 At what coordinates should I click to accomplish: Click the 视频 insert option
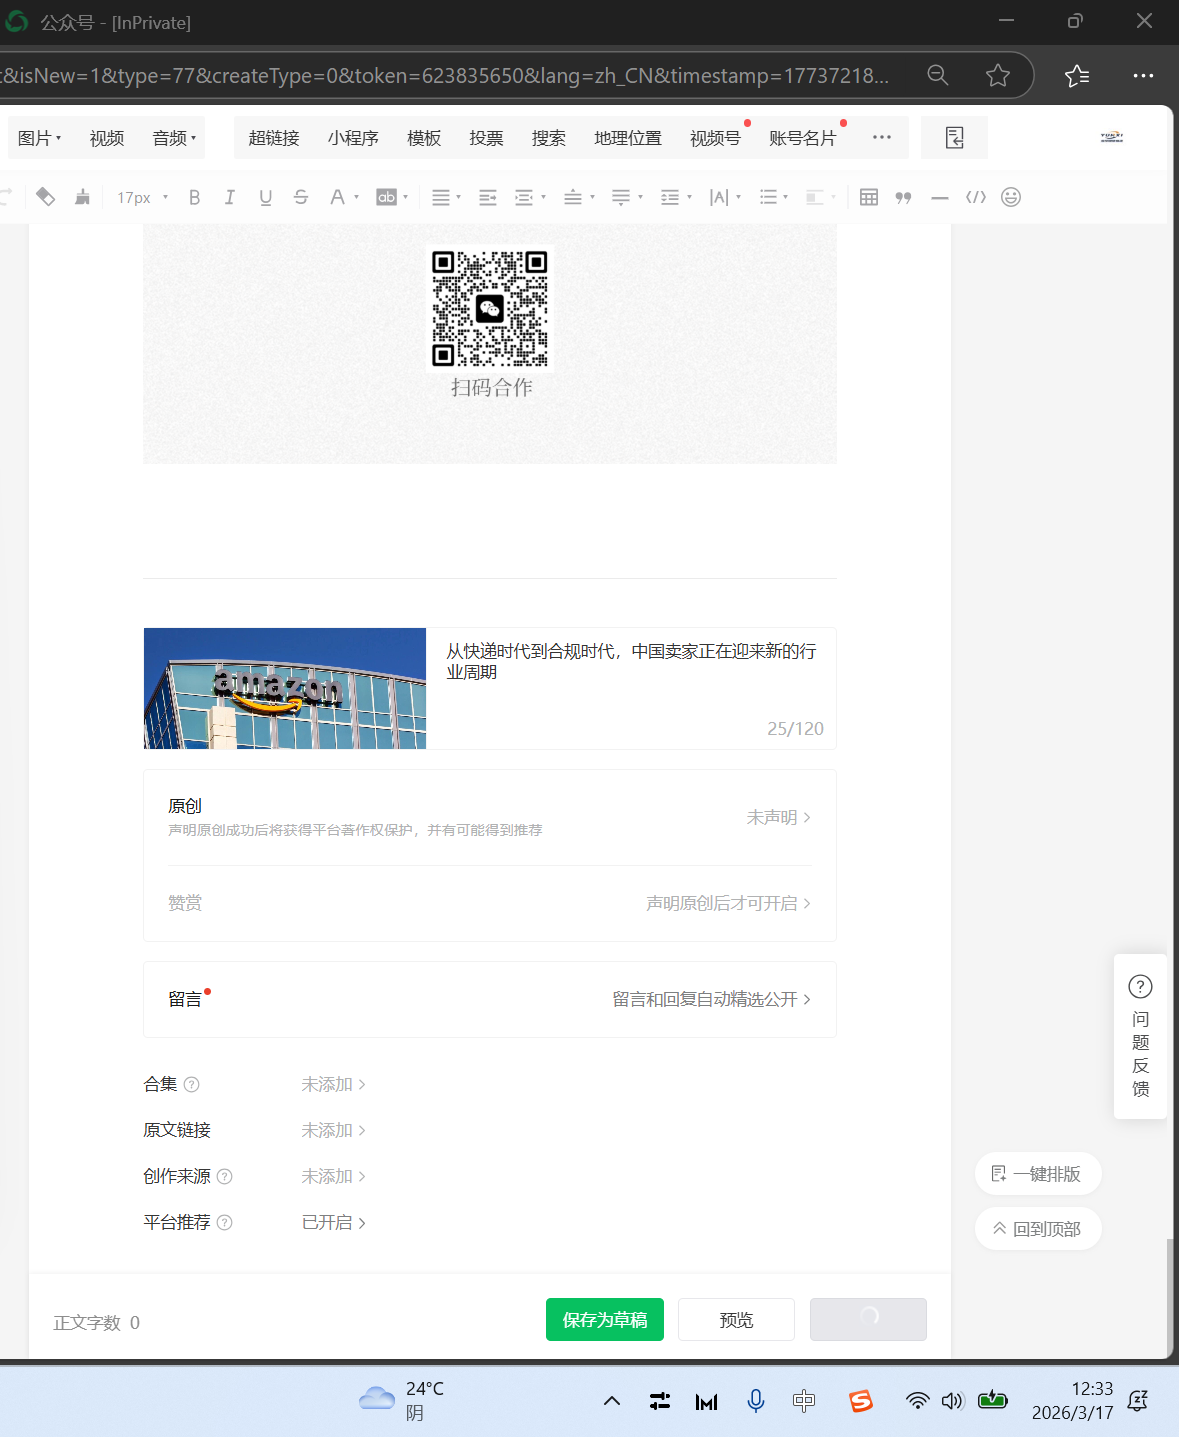click(107, 138)
